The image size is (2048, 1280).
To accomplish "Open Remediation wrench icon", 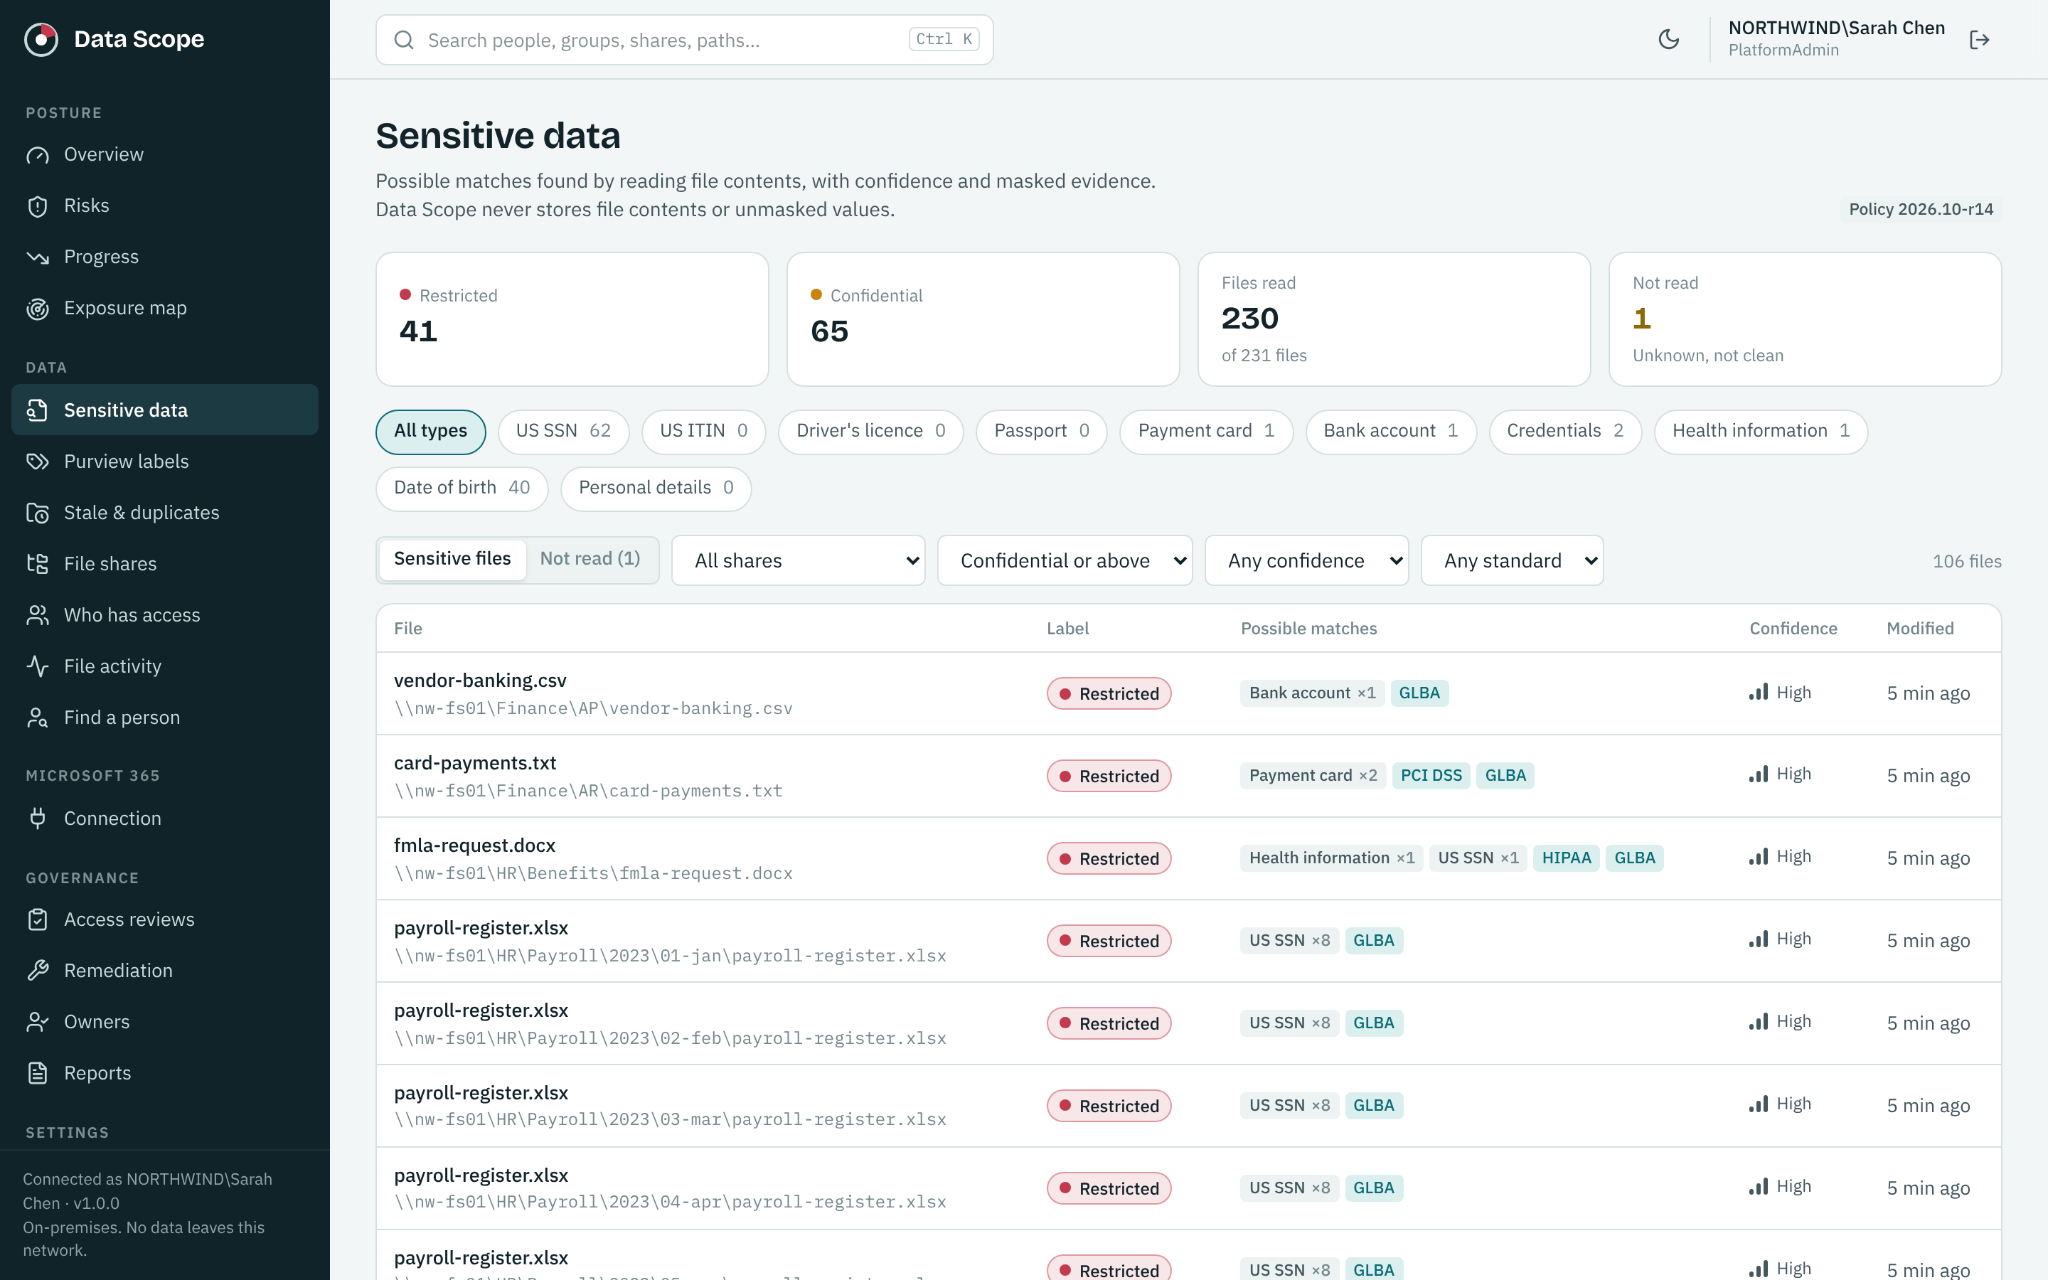I will [38, 971].
